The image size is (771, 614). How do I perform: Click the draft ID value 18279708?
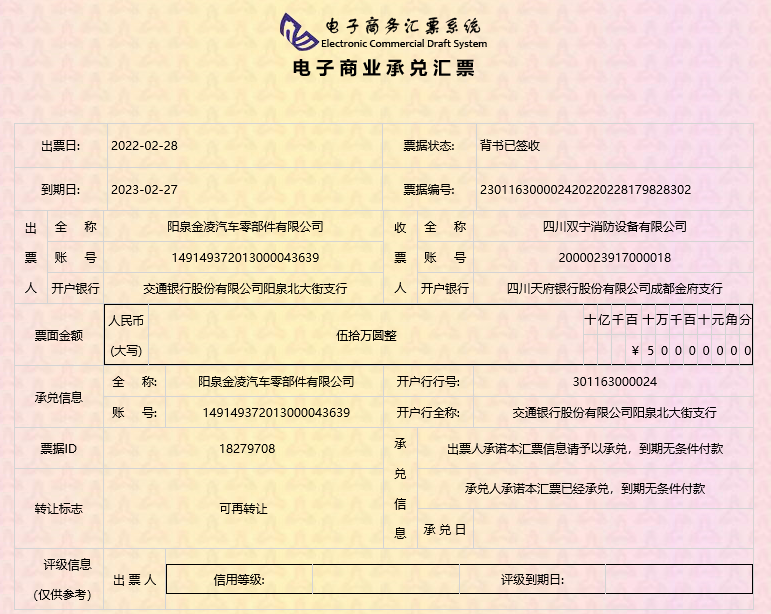pyautogui.click(x=246, y=449)
